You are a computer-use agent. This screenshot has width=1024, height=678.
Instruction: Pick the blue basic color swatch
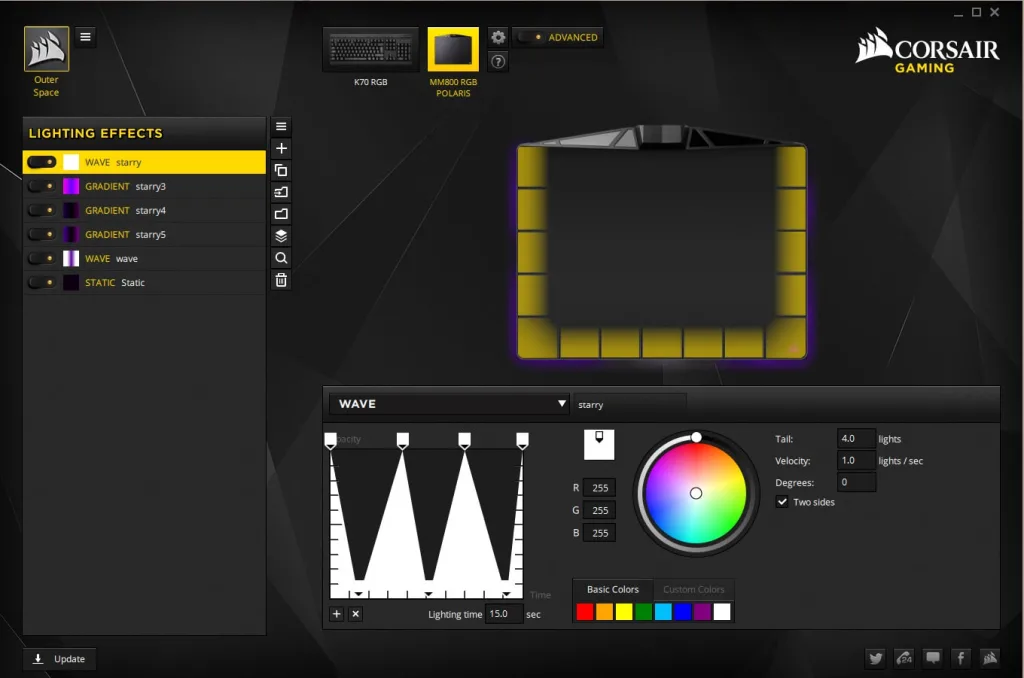pyautogui.click(x=683, y=611)
